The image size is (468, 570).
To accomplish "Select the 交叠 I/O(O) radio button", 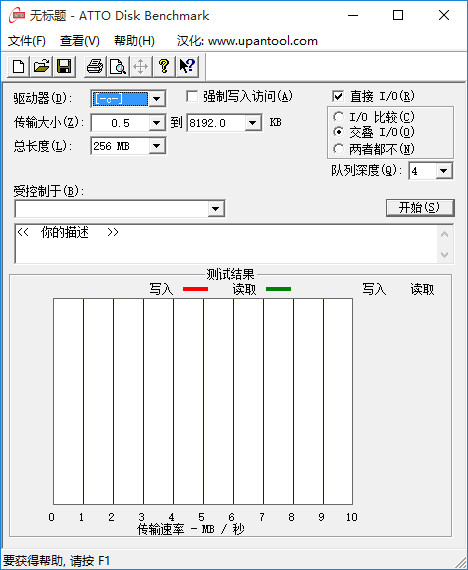I will click(338, 132).
